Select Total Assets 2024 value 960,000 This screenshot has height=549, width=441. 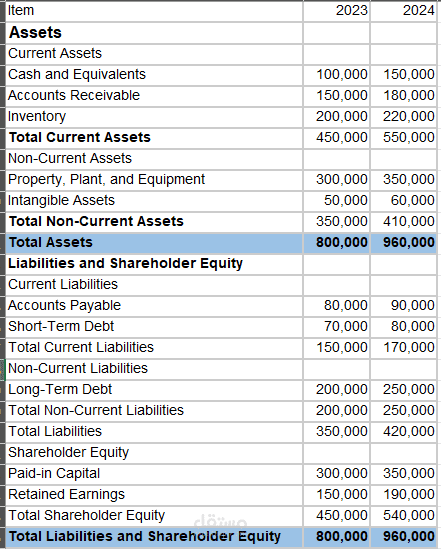[404, 243]
